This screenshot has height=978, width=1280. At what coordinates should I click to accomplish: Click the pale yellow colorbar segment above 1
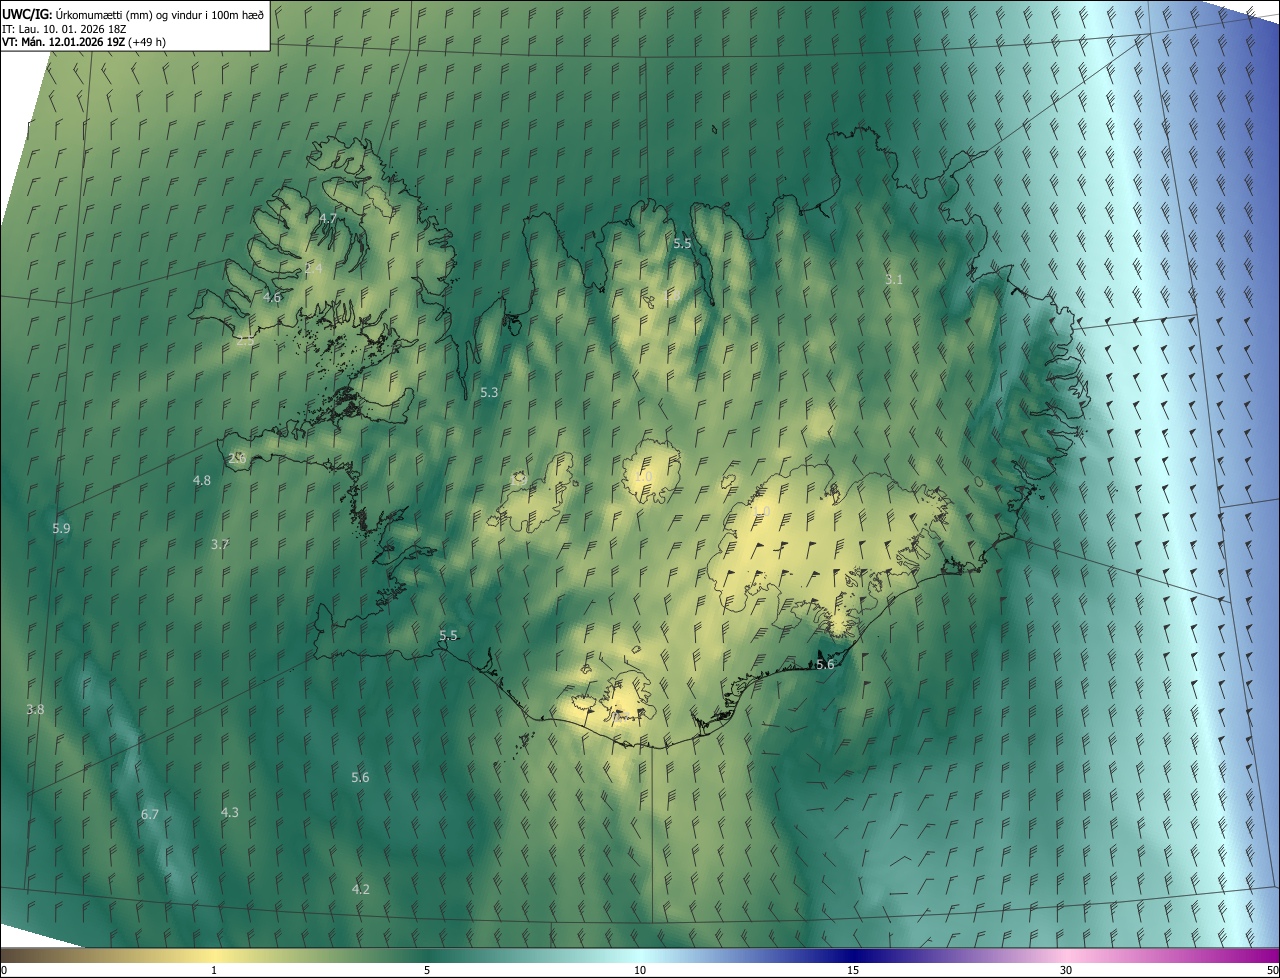(214, 955)
